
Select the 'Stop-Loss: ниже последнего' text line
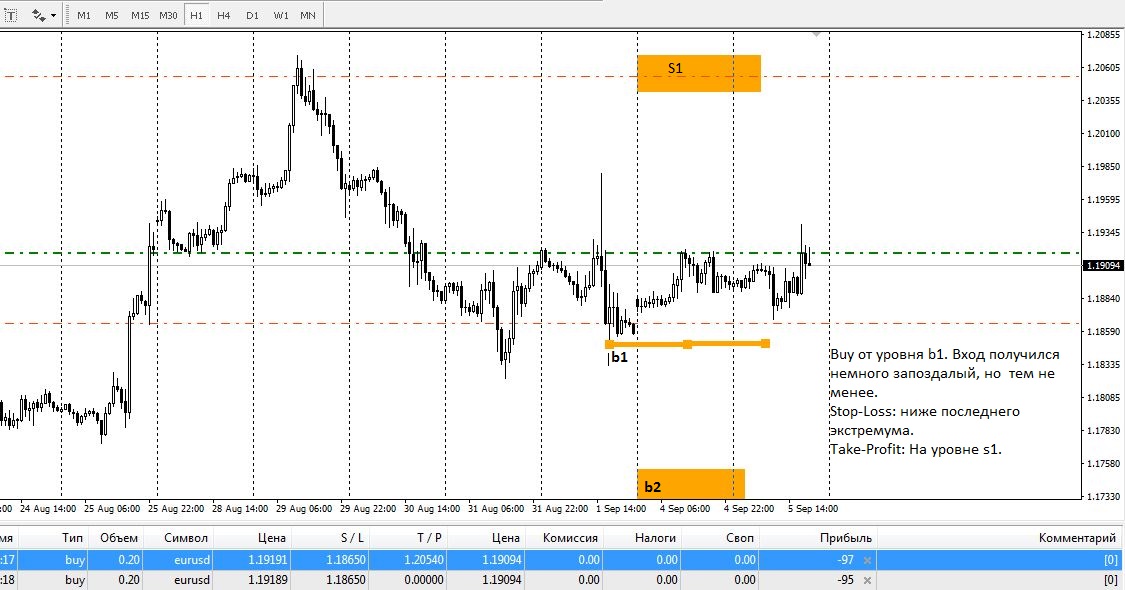pyautogui.click(x=925, y=411)
